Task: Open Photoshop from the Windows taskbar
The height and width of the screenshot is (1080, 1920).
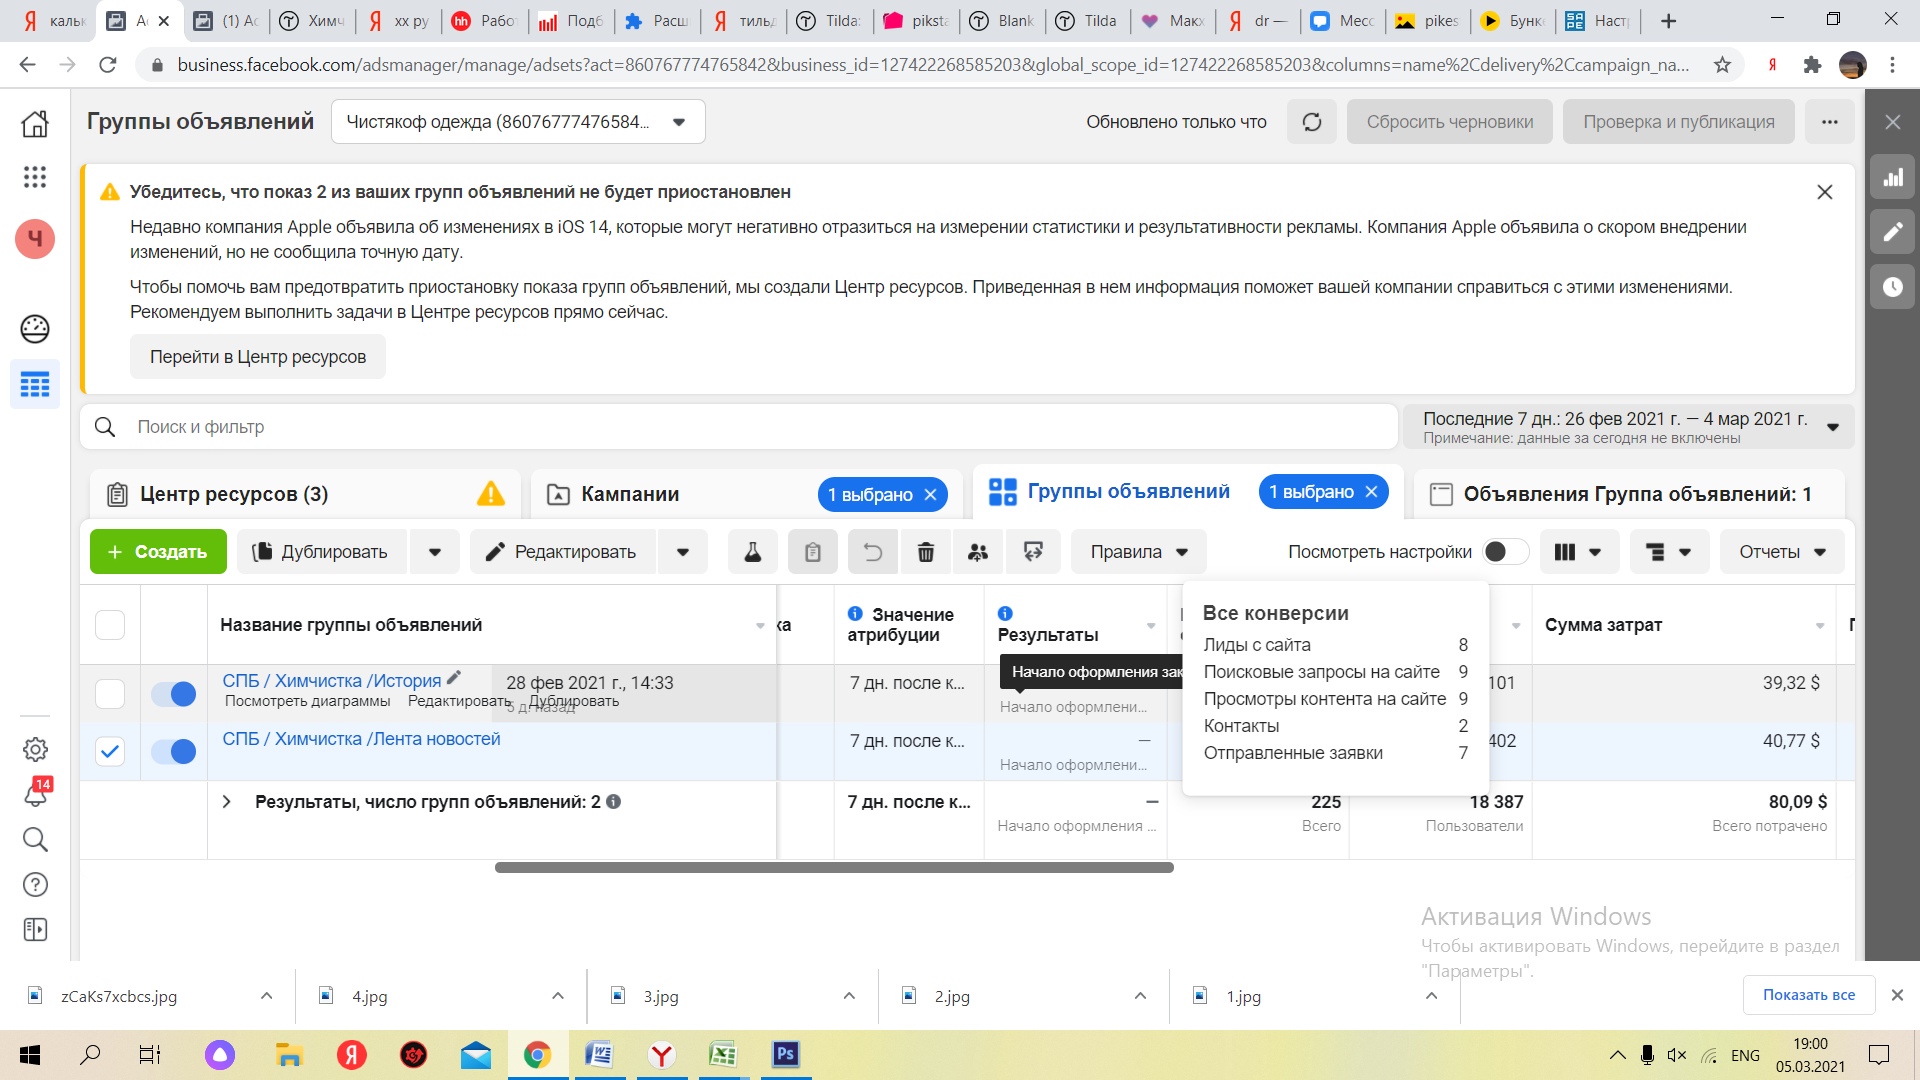Action: click(x=786, y=1054)
